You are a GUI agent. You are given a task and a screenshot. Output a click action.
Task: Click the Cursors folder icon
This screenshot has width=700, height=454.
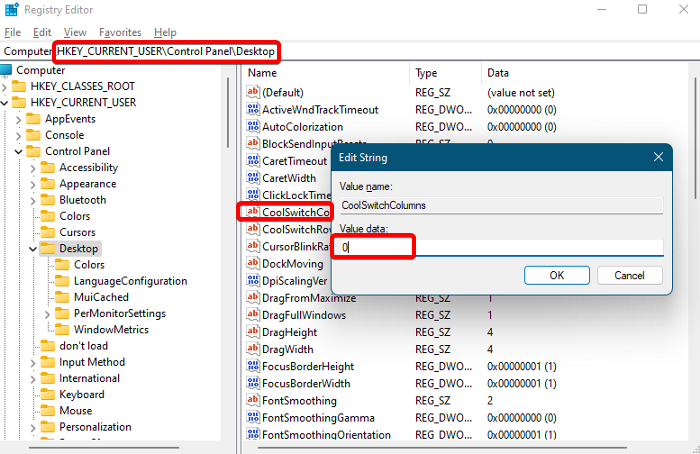[x=48, y=232]
